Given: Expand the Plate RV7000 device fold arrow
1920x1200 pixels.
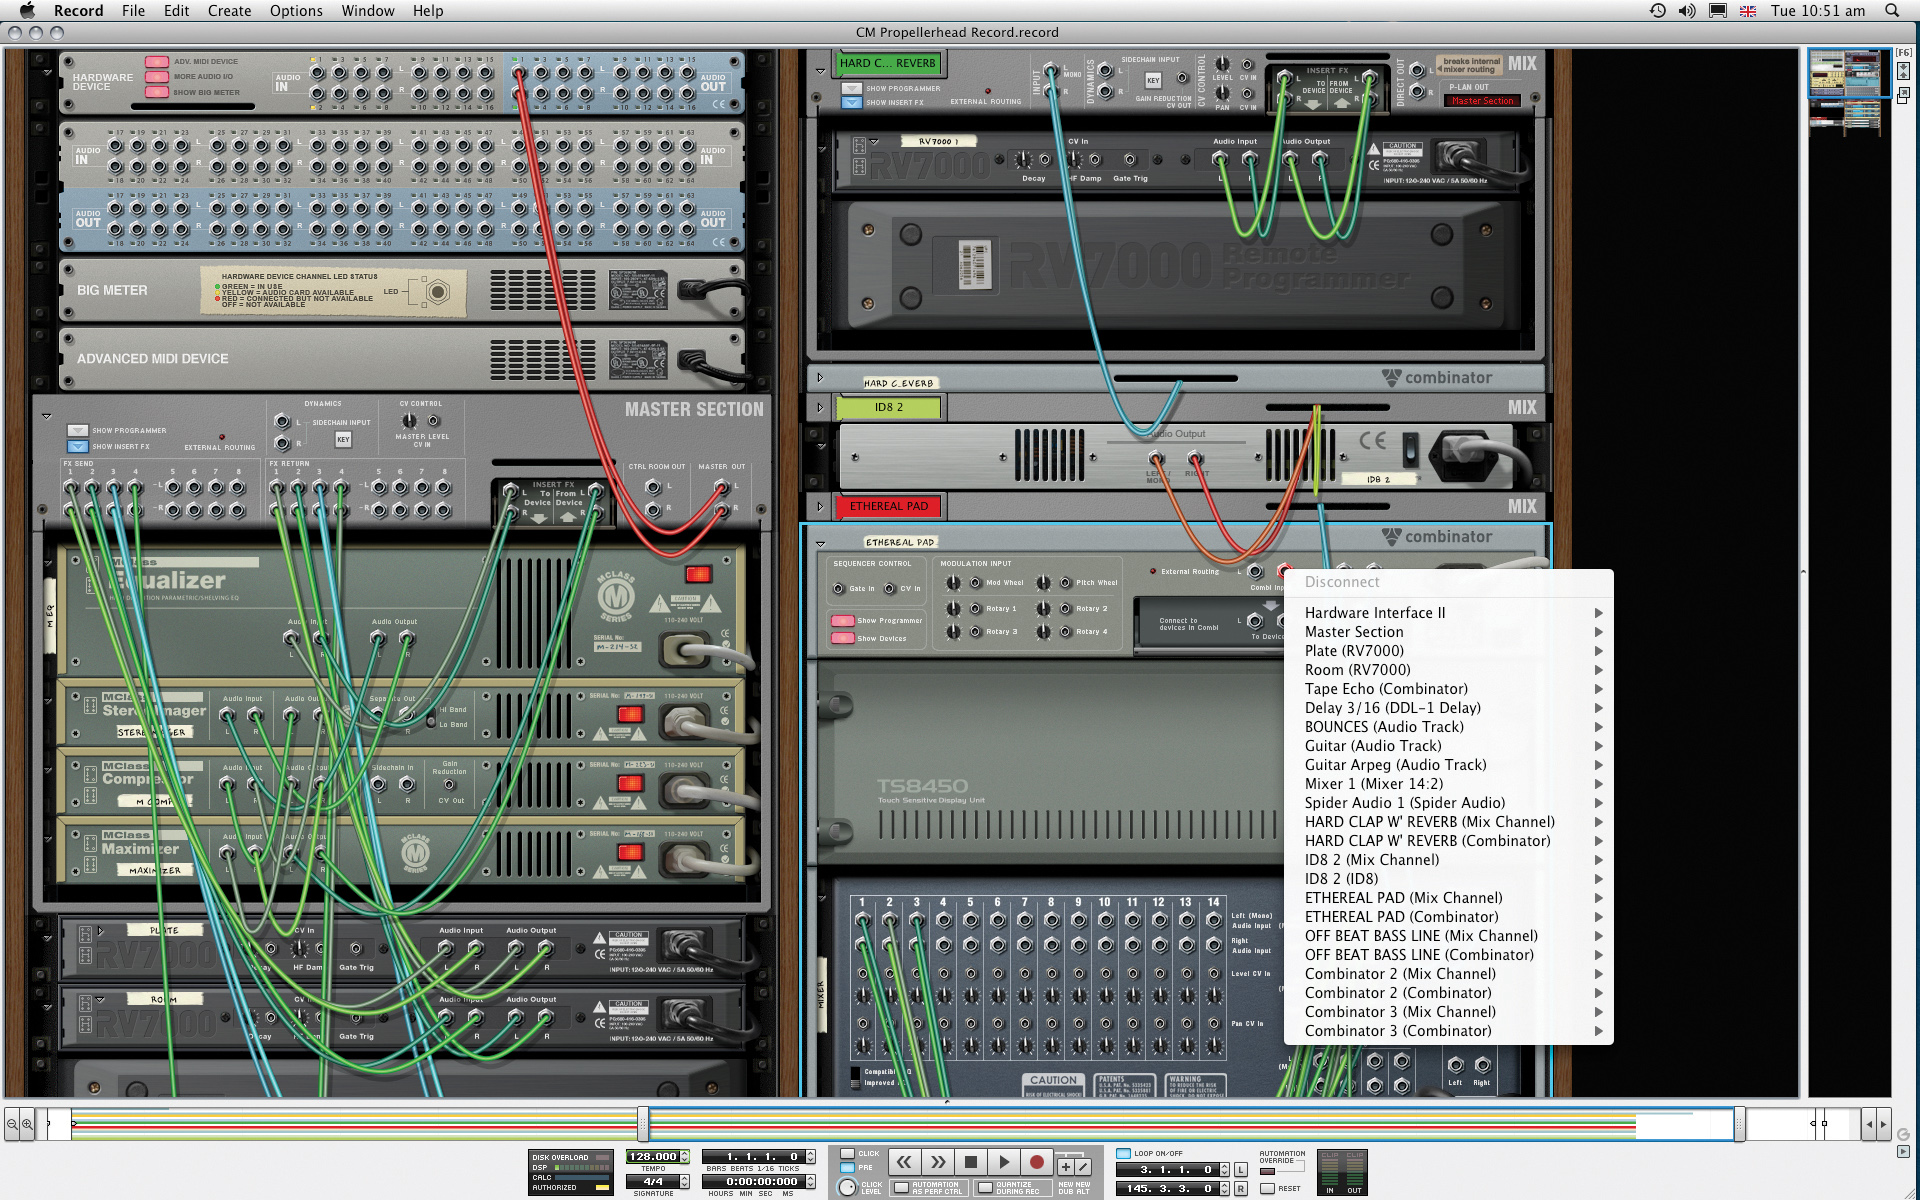Looking at the screenshot, I should [101, 930].
